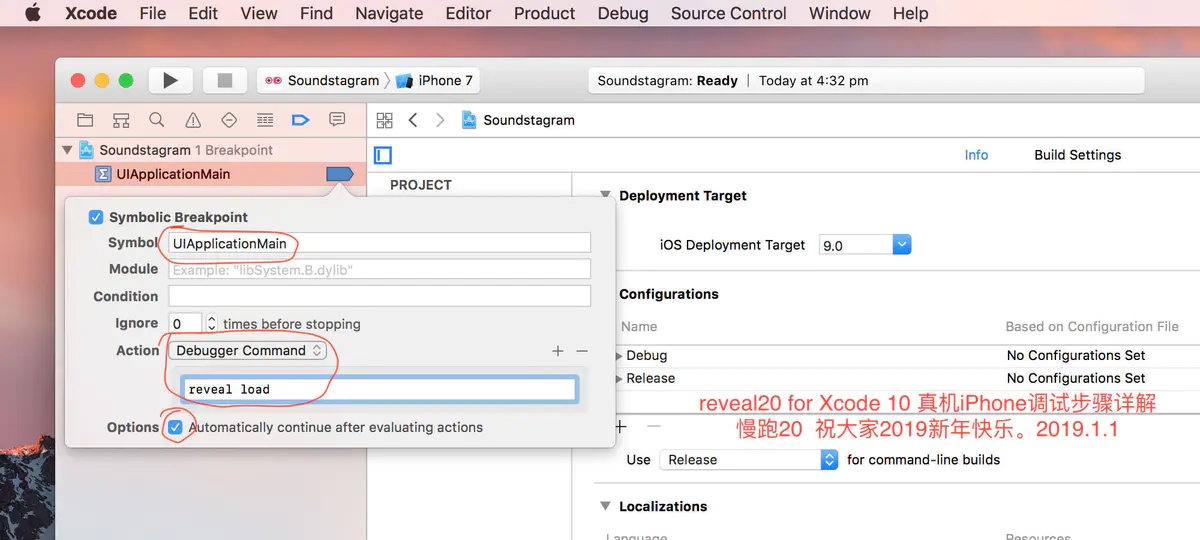Toggle the UIApplicationMain breakpoint indicator
This screenshot has height=540, width=1200.
[340, 174]
